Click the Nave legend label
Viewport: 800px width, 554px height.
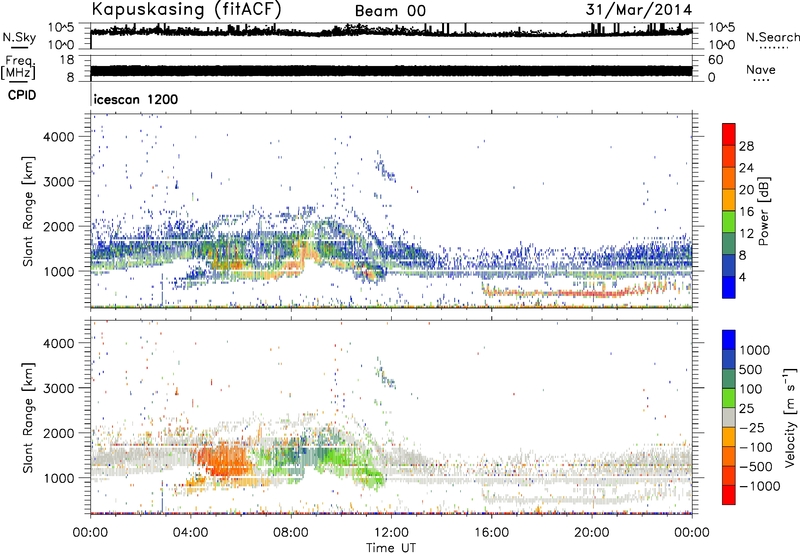coord(761,70)
